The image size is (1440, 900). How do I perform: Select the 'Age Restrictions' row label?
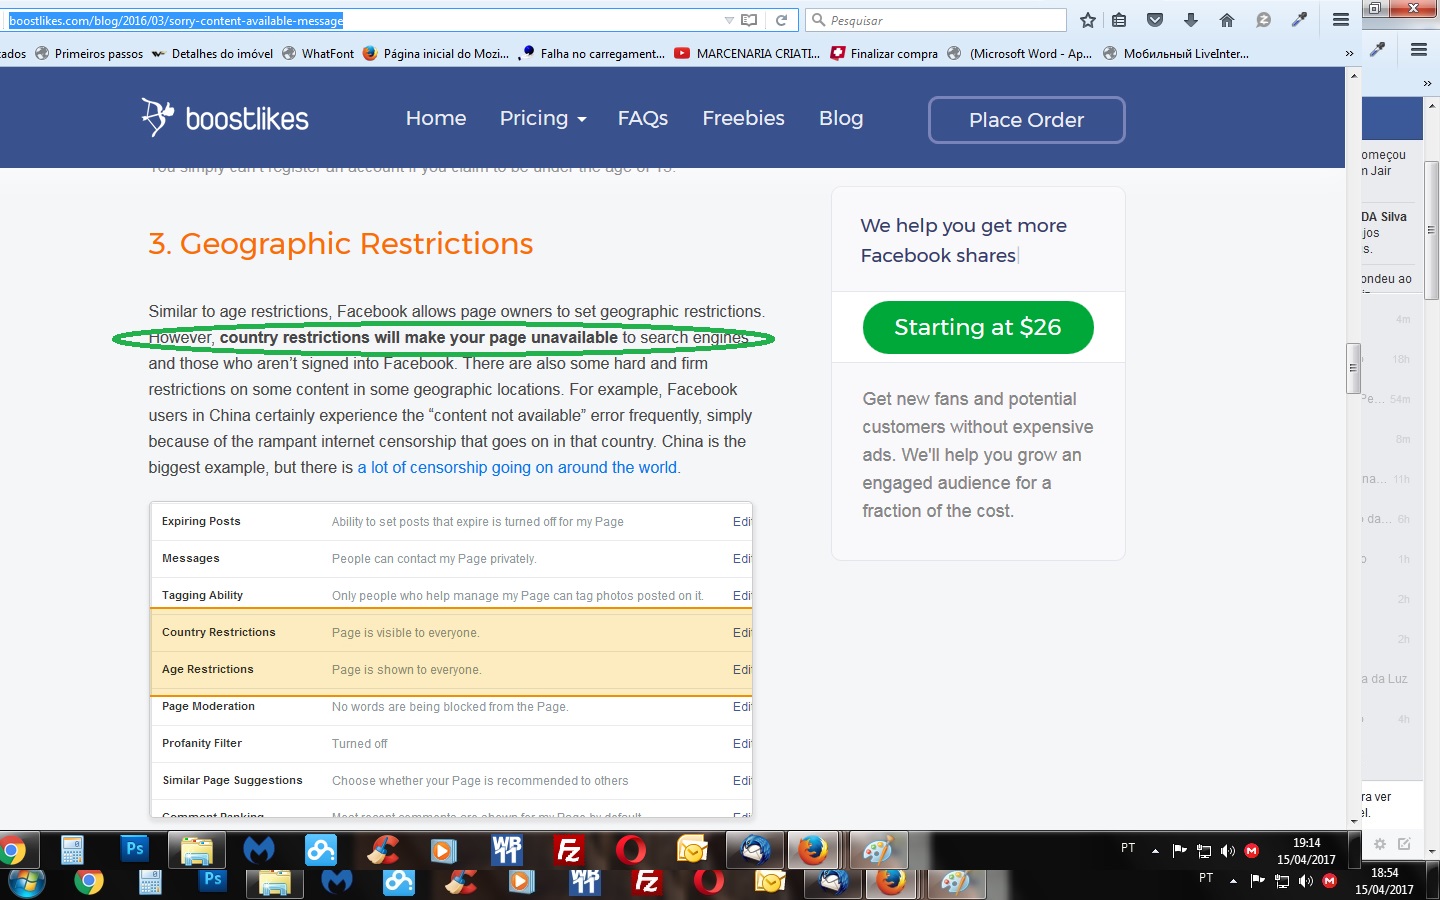[x=208, y=670]
